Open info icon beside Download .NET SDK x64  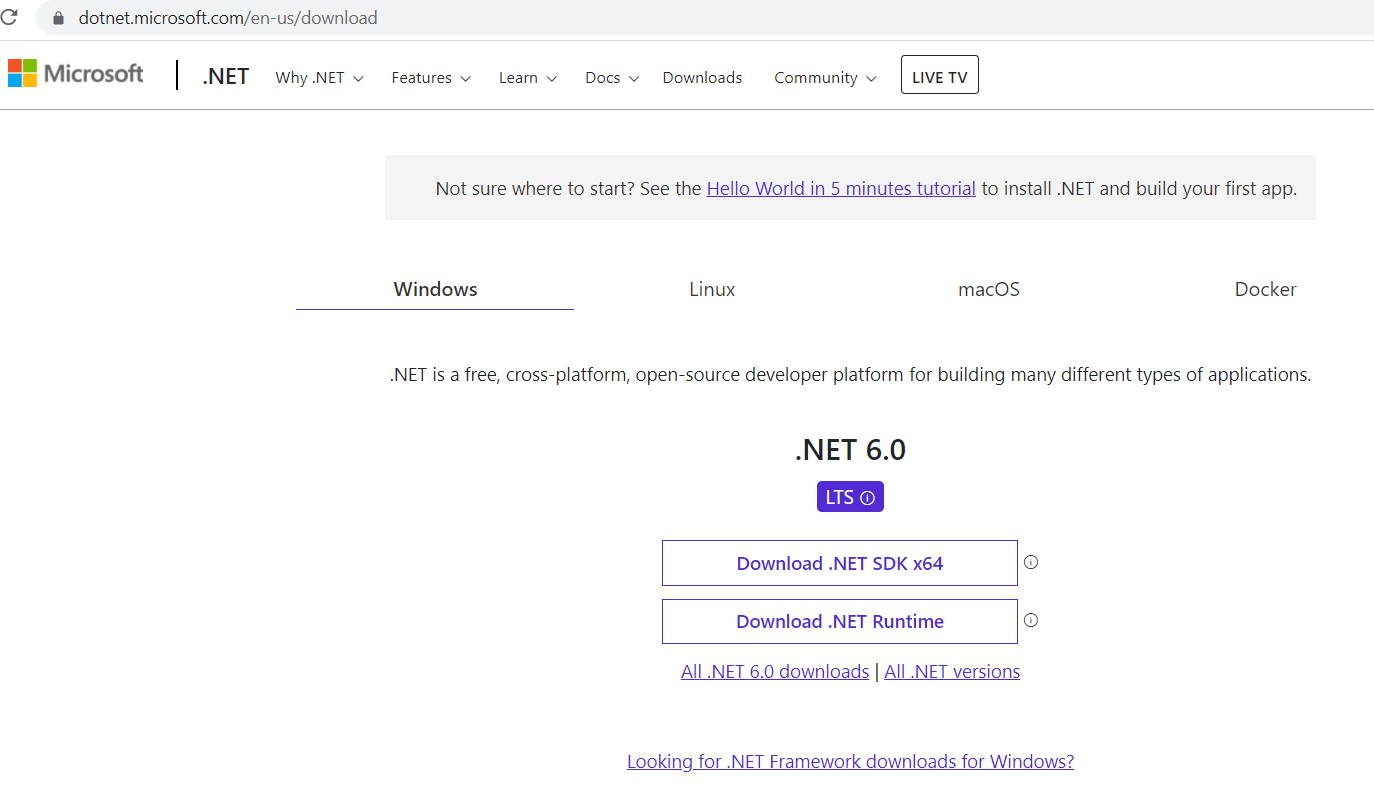(1031, 562)
